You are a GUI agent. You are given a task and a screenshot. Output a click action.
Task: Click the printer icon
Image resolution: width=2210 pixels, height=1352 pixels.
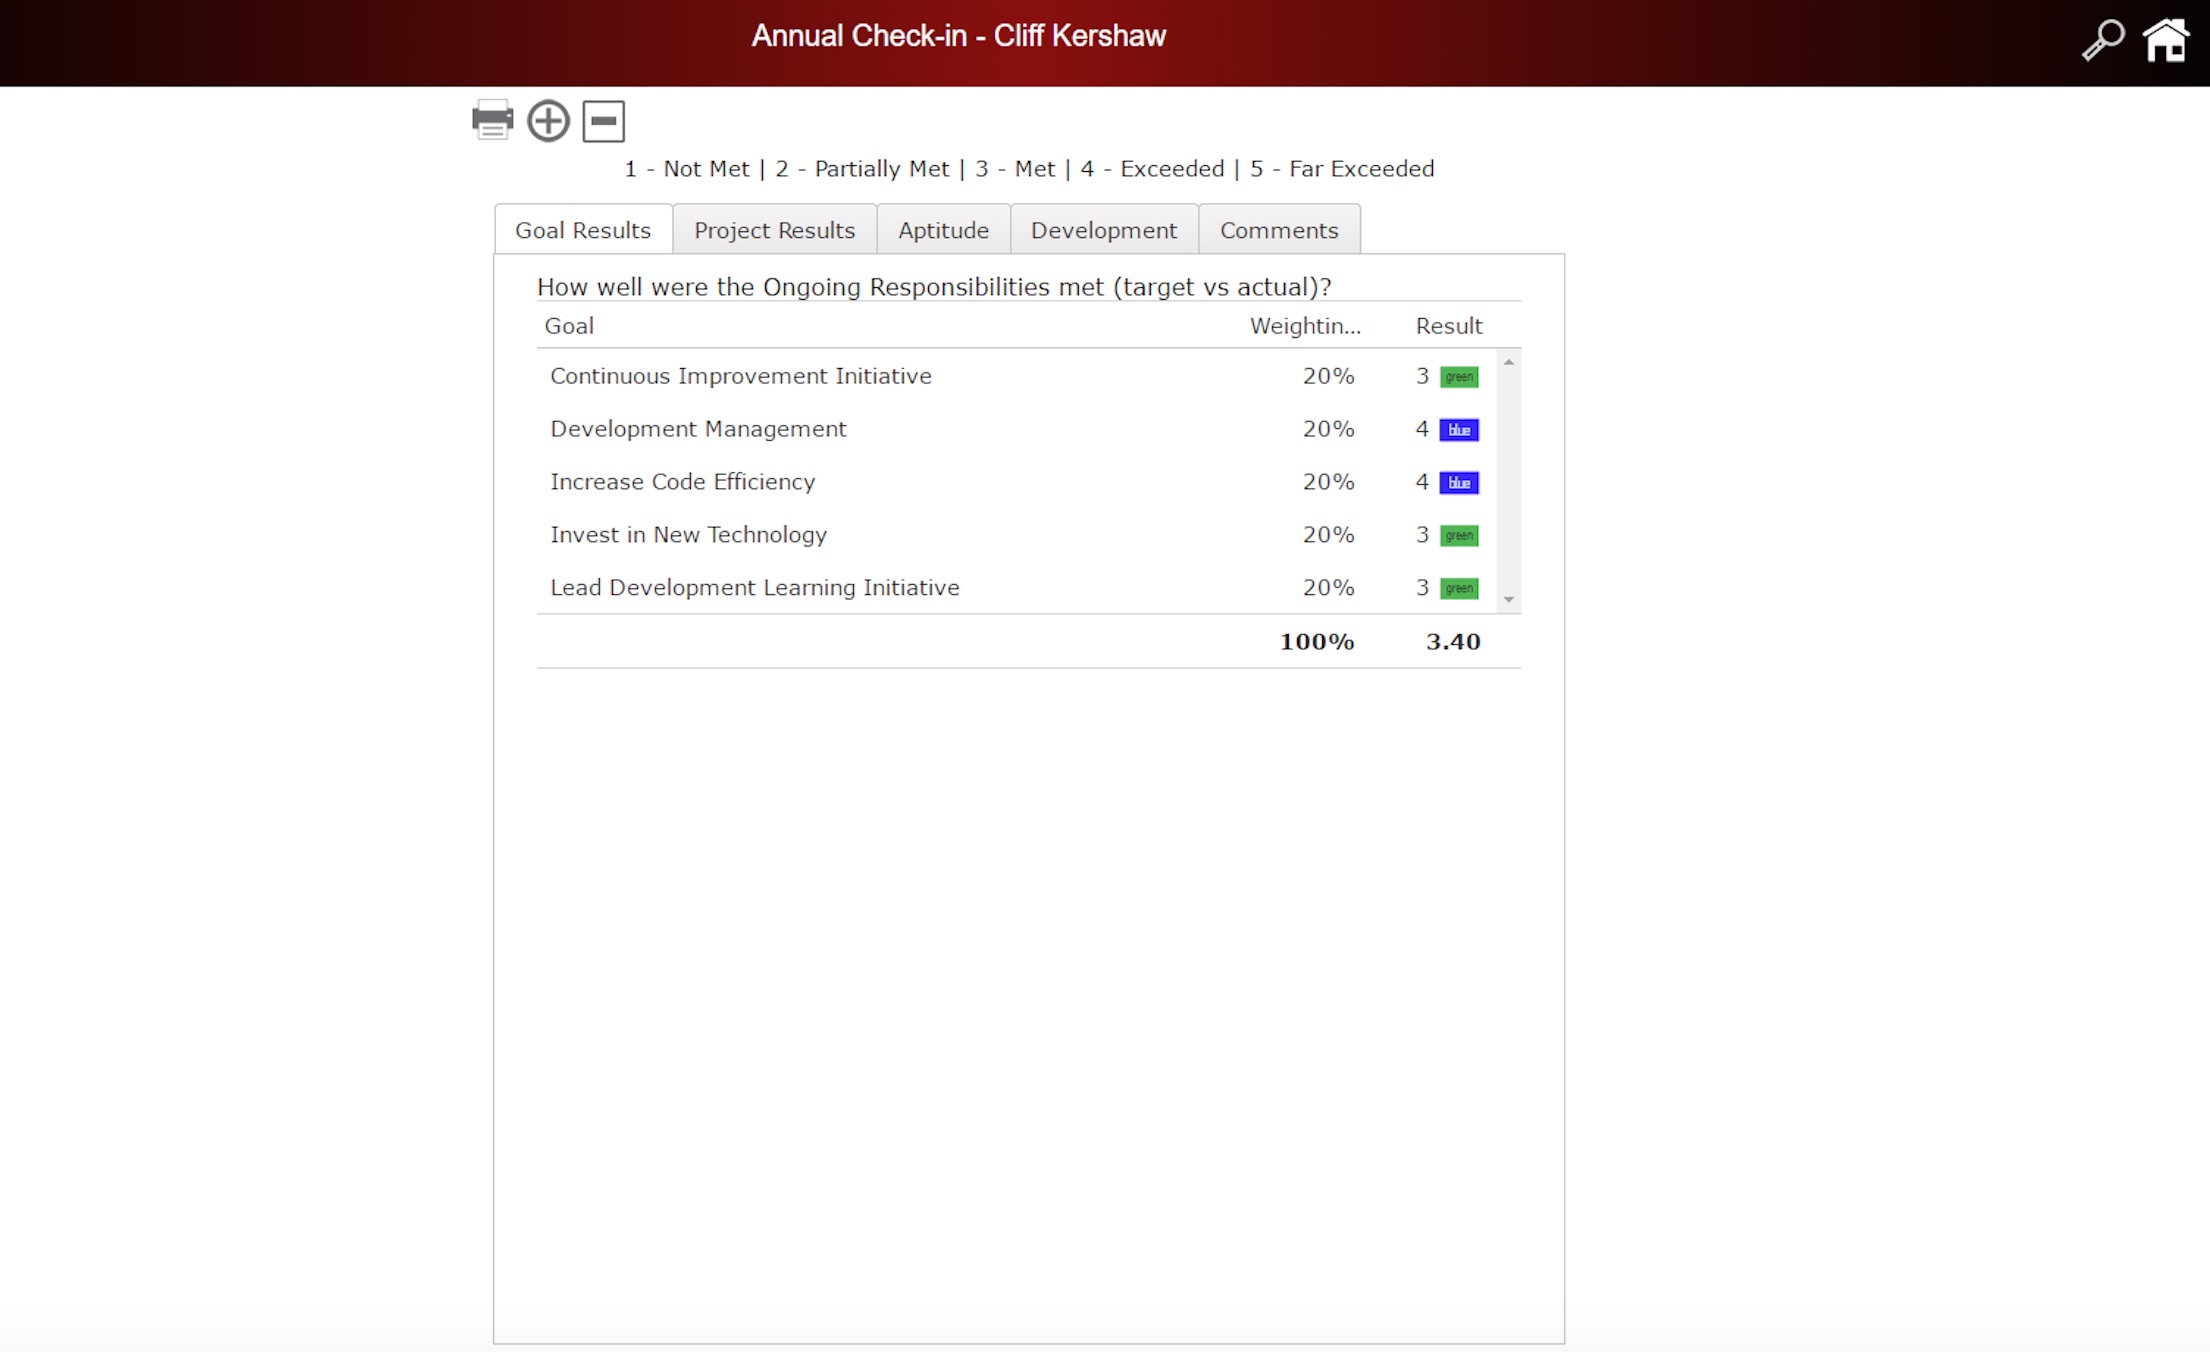[x=492, y=120]
